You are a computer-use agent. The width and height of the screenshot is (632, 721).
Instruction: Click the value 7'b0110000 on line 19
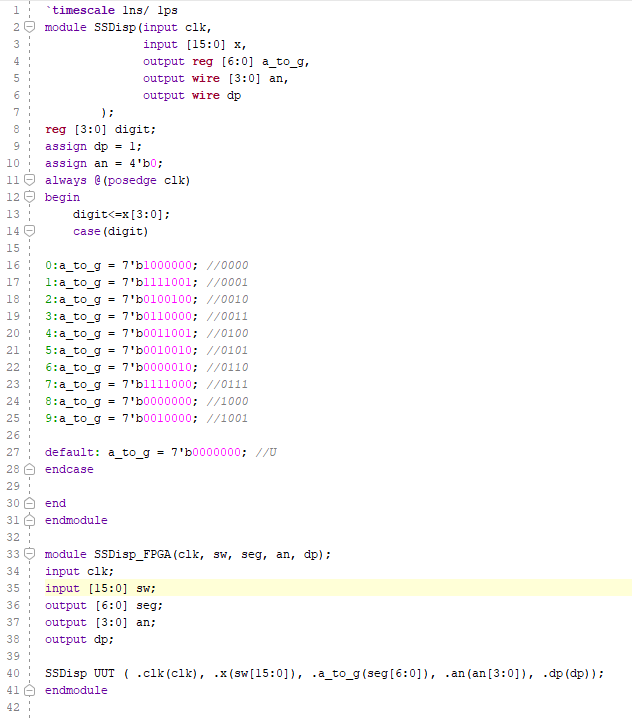point(157,316)
